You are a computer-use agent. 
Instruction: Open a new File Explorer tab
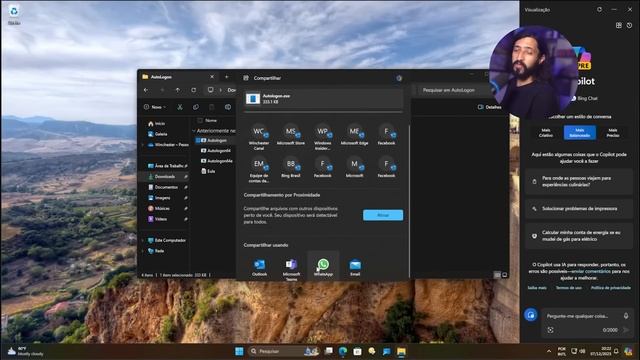227,77
